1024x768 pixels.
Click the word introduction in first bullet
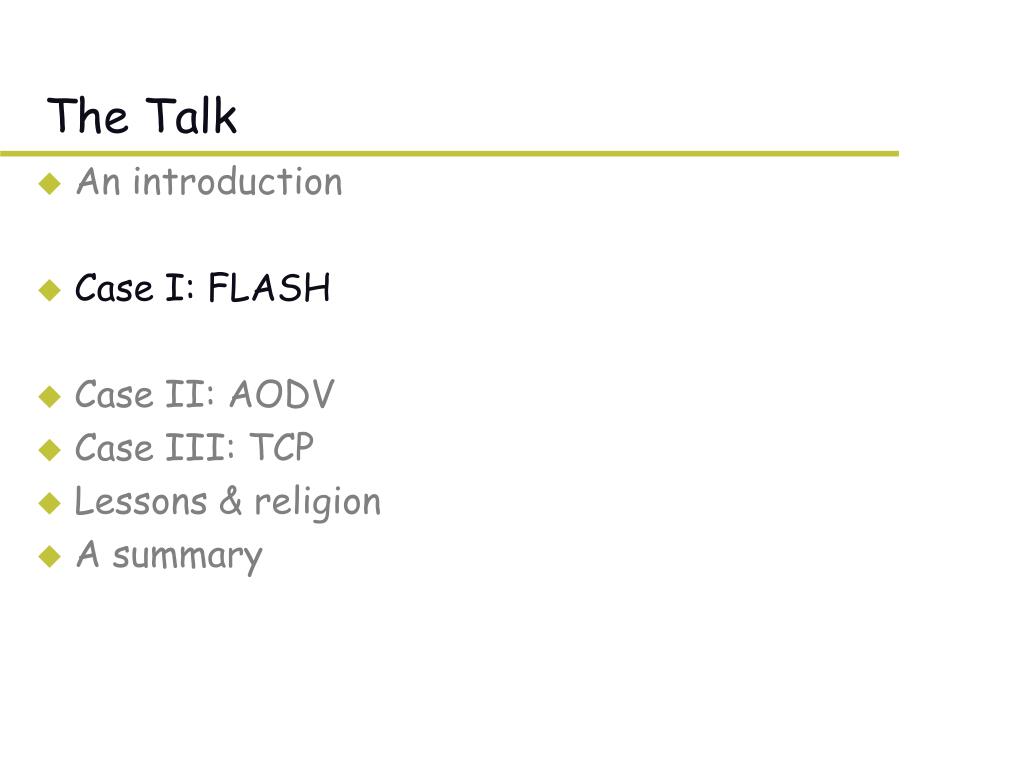click(238, 182)
